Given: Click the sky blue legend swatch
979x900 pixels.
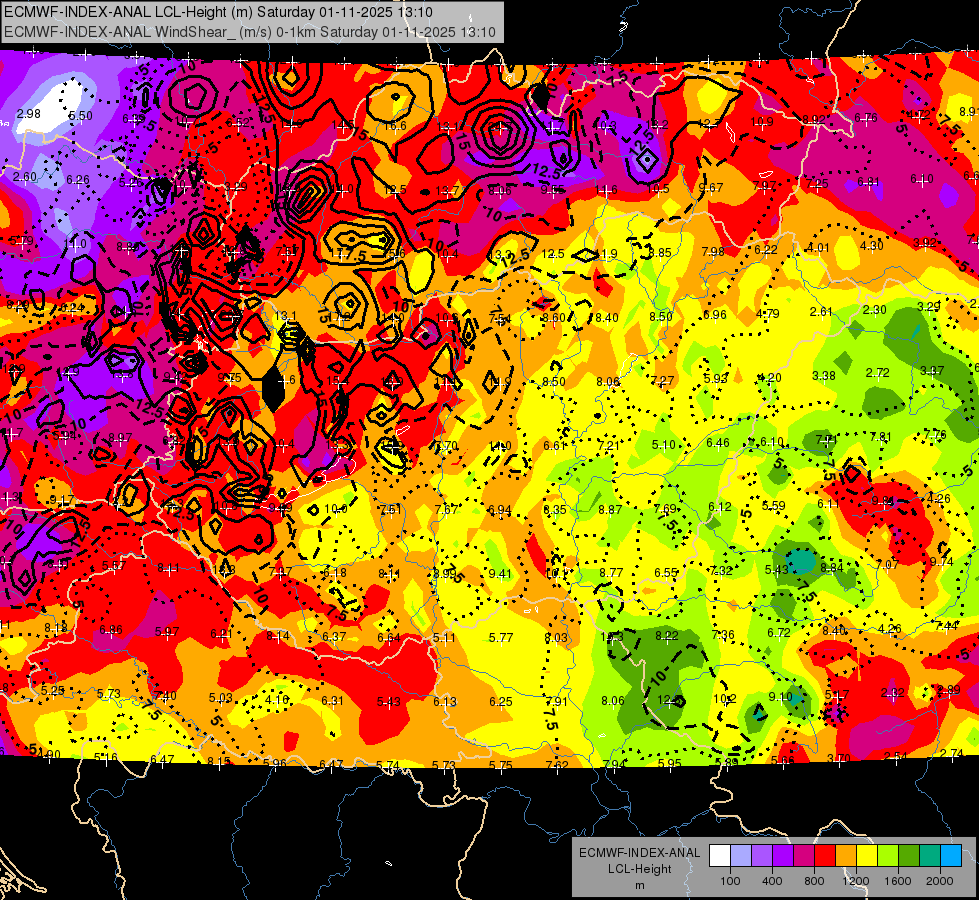Looking at the screenshot, I should point(950,856).
